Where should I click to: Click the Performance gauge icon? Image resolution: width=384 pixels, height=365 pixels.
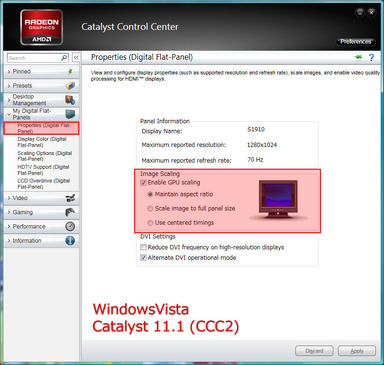pyautogui.click(x=70, y=226)
